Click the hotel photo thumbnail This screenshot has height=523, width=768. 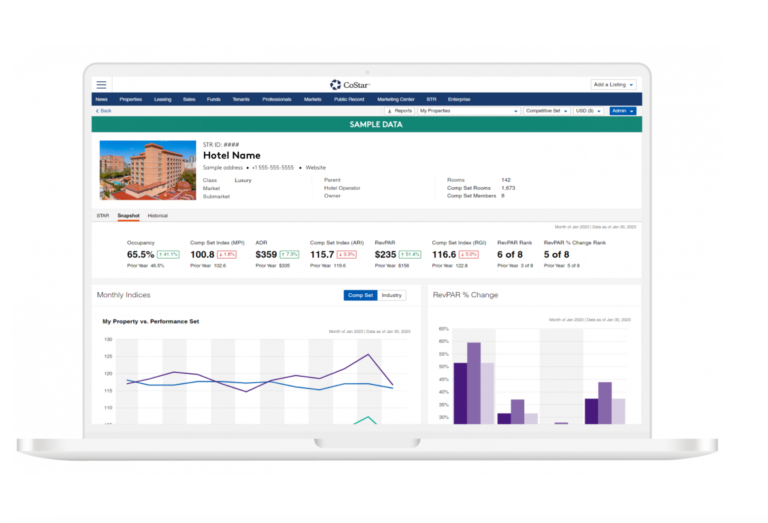tap(147, 170)
